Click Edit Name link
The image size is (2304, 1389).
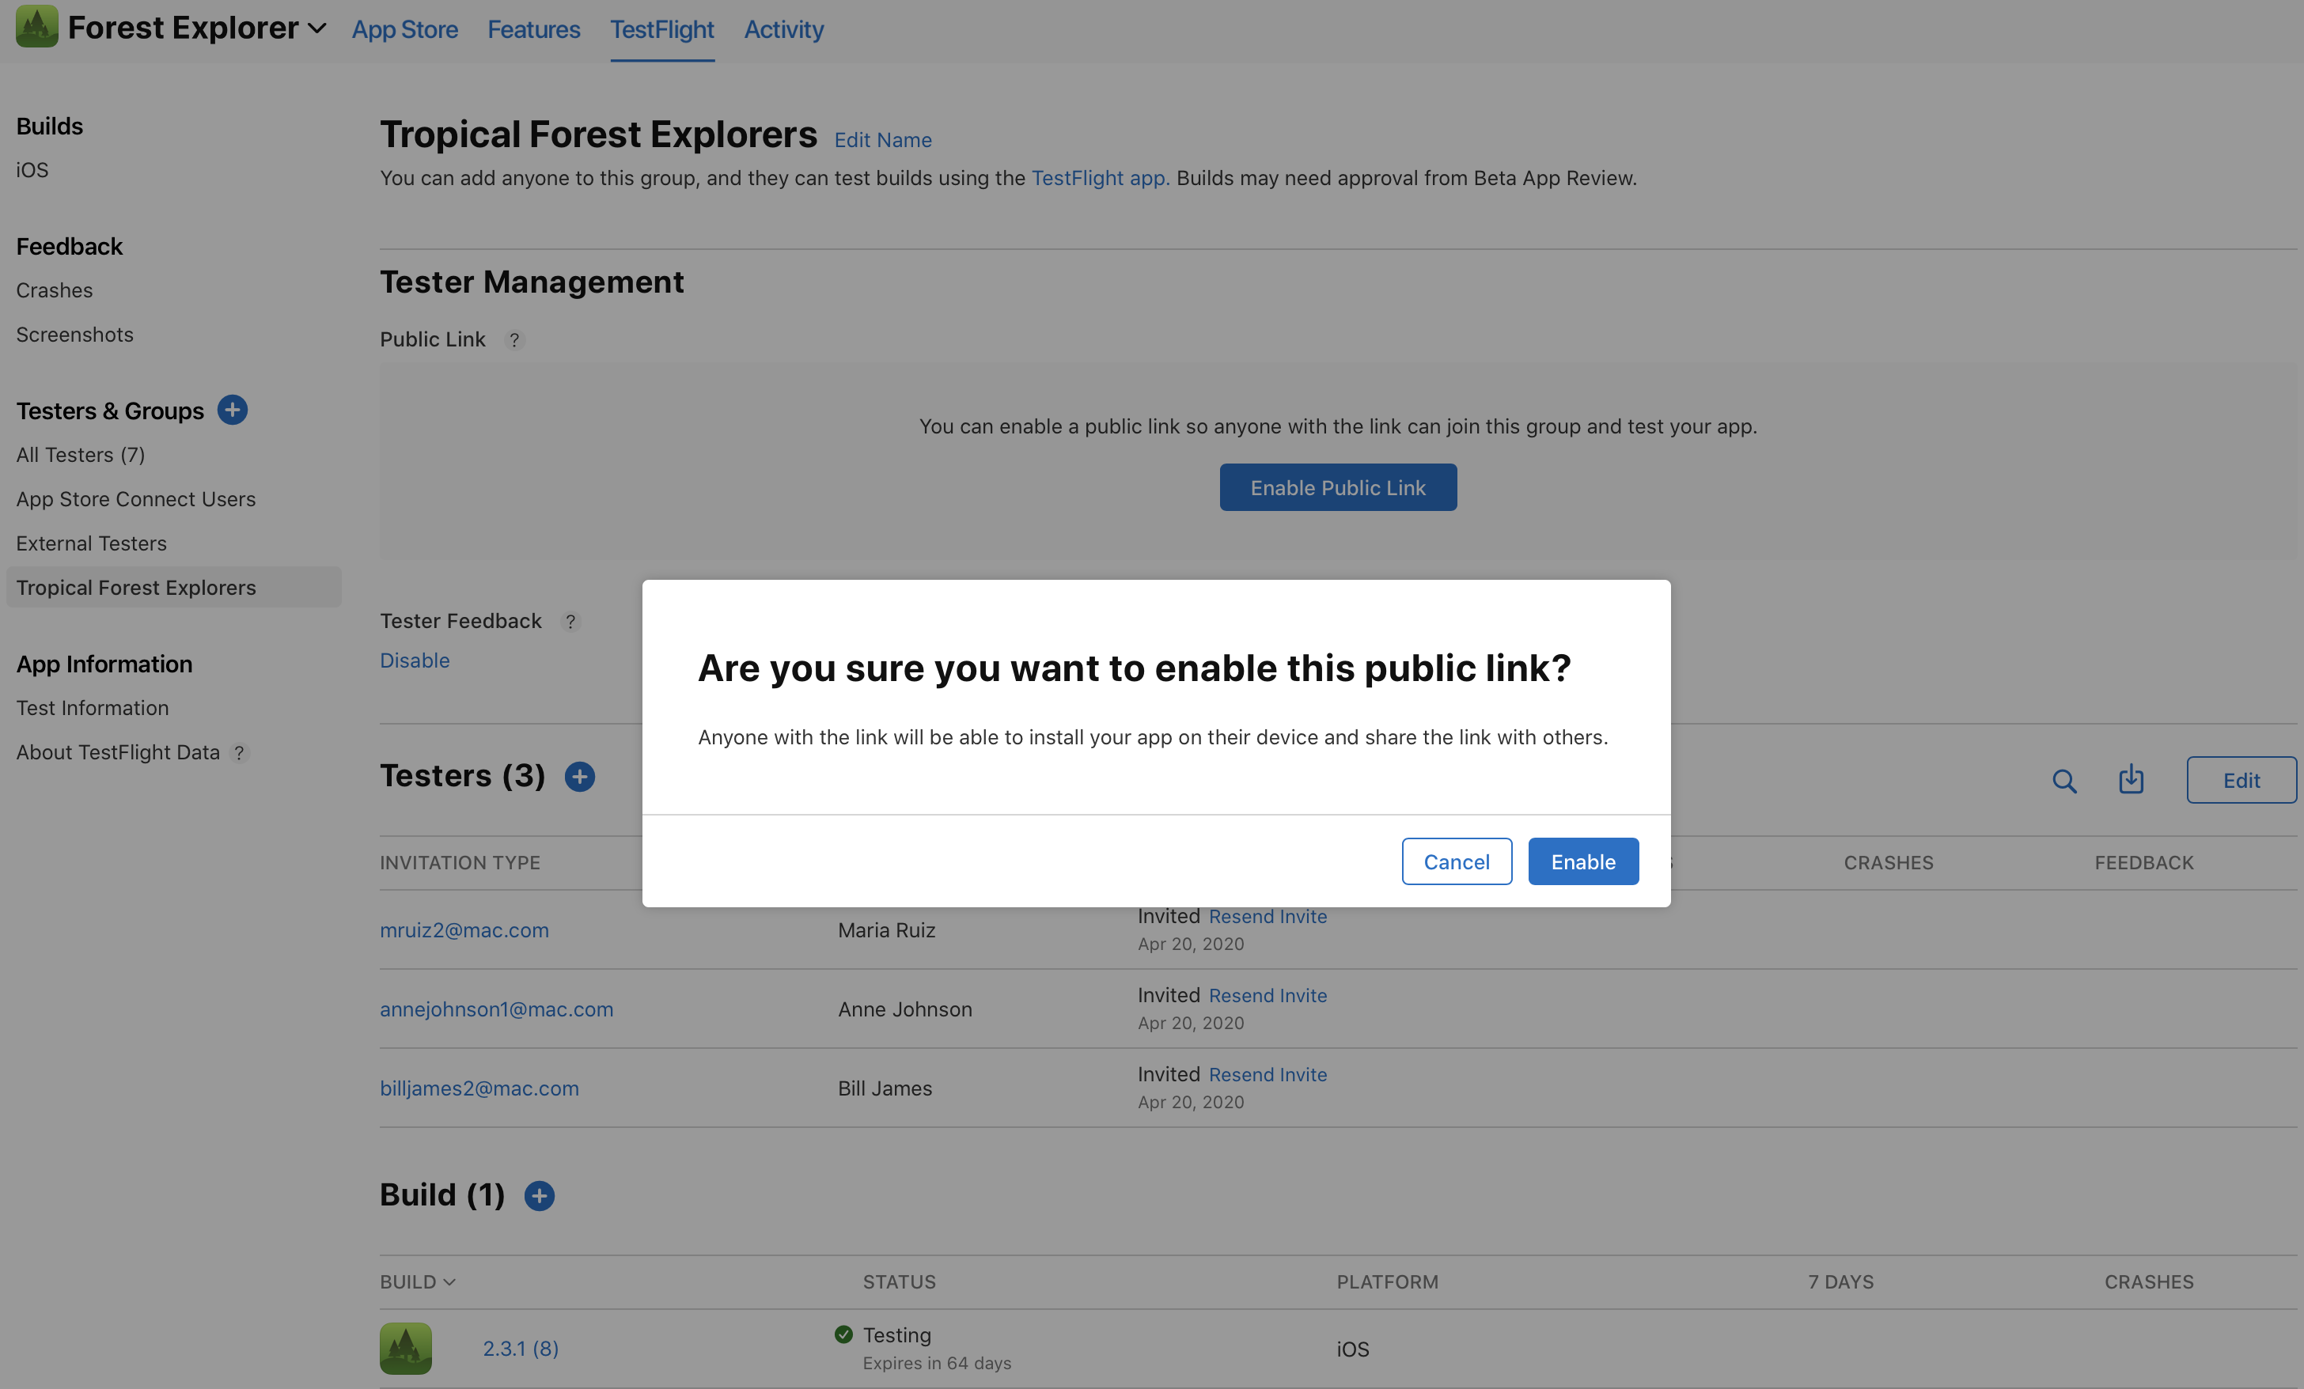(882, 140)
